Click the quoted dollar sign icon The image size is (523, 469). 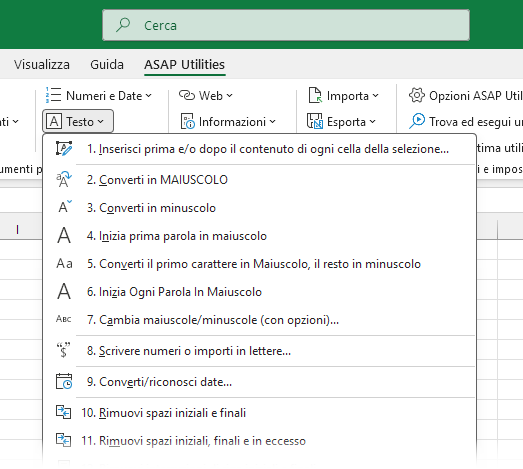click(63, 350)
